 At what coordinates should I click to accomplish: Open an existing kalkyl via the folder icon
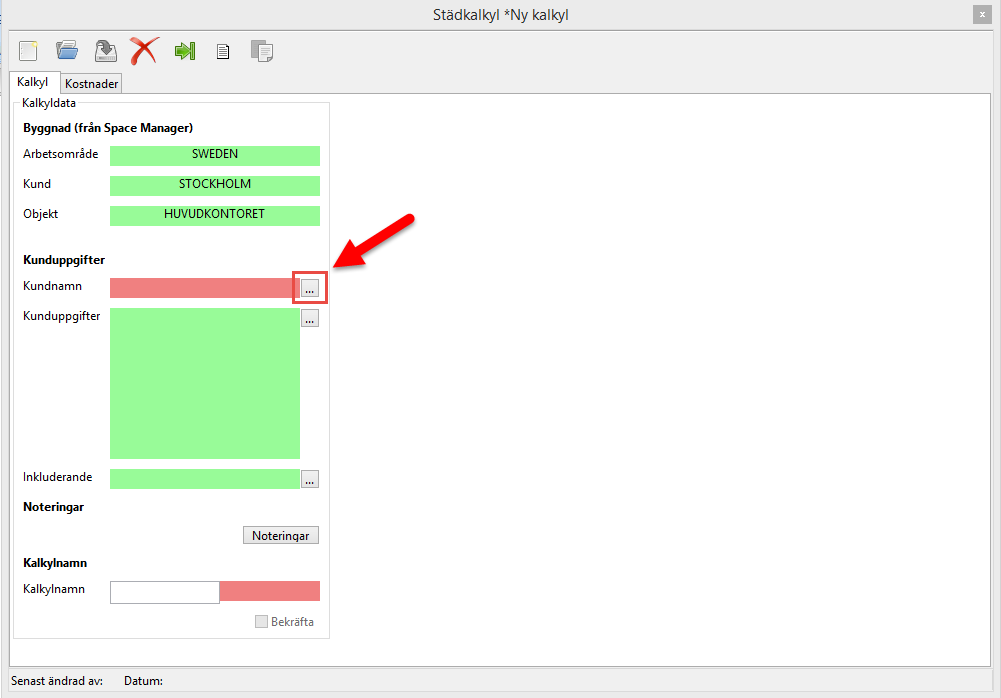click(67, 51)
